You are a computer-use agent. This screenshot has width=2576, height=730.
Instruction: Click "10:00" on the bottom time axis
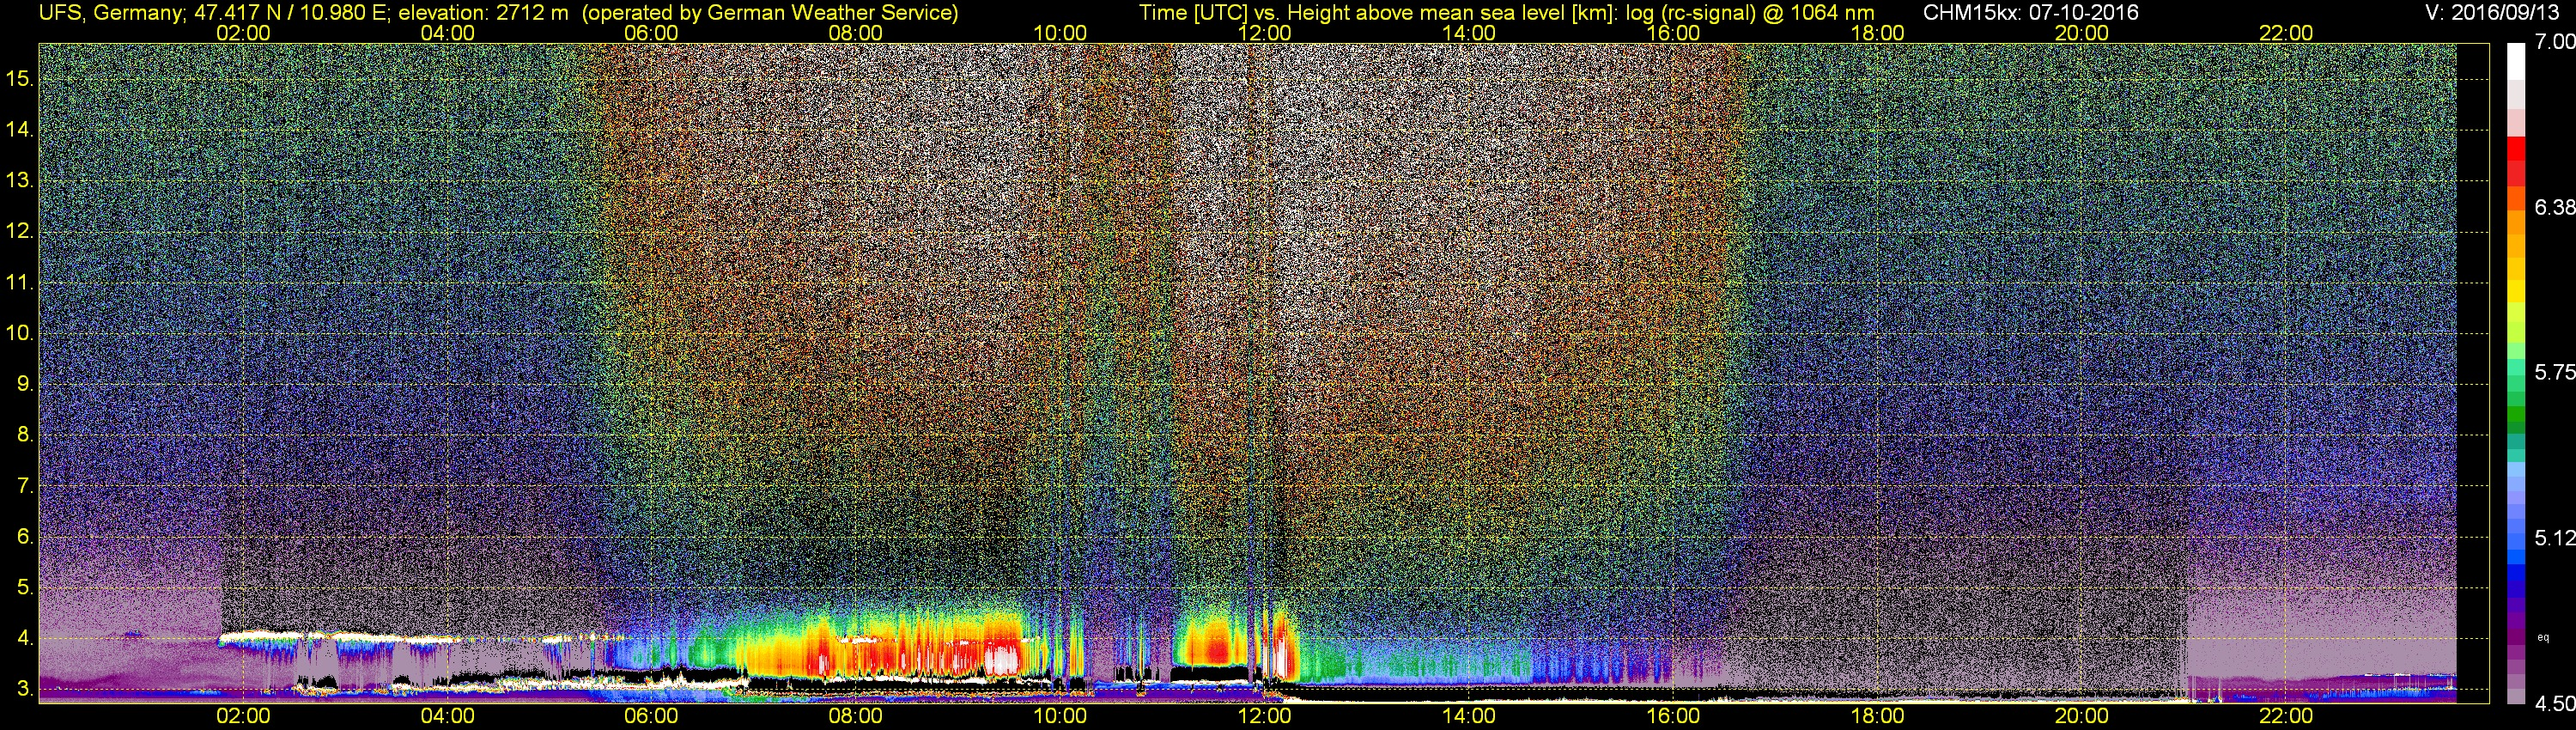[1060, 716]
